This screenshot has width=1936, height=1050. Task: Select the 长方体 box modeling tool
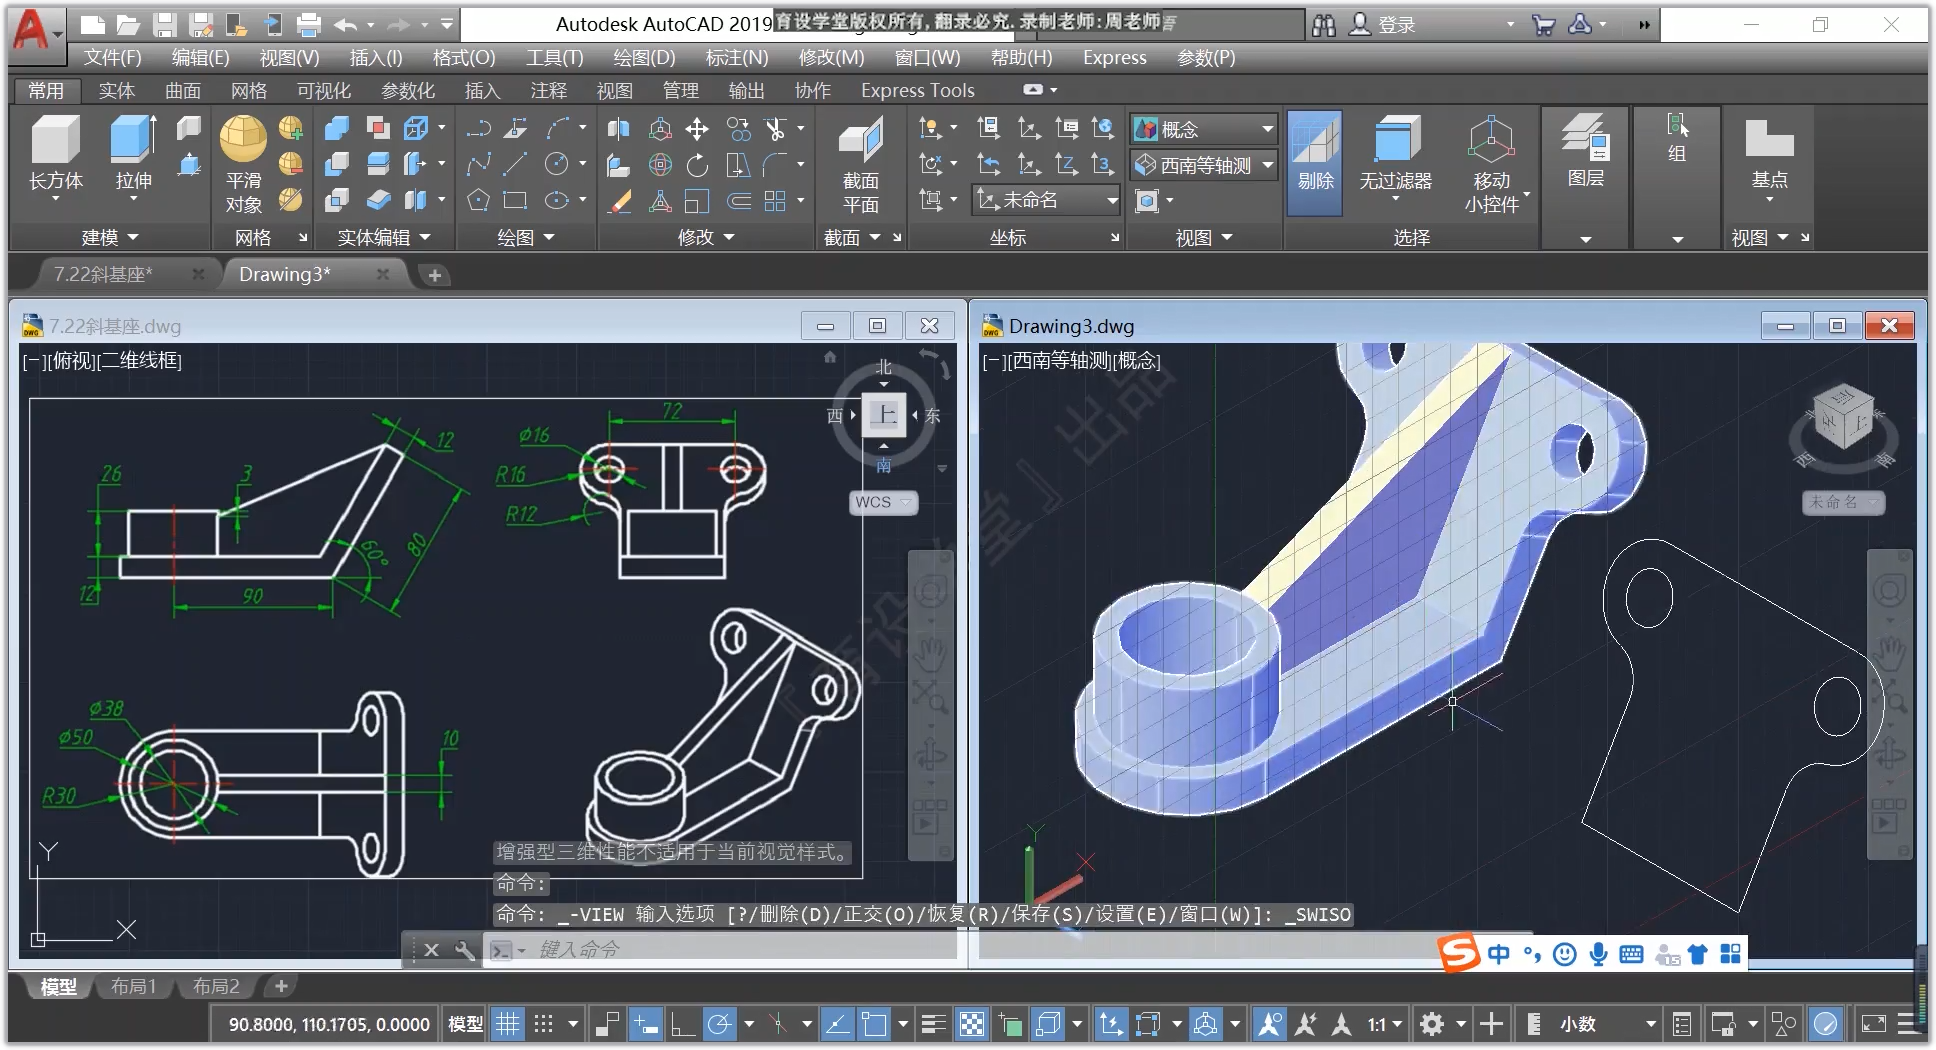[55, 158]
